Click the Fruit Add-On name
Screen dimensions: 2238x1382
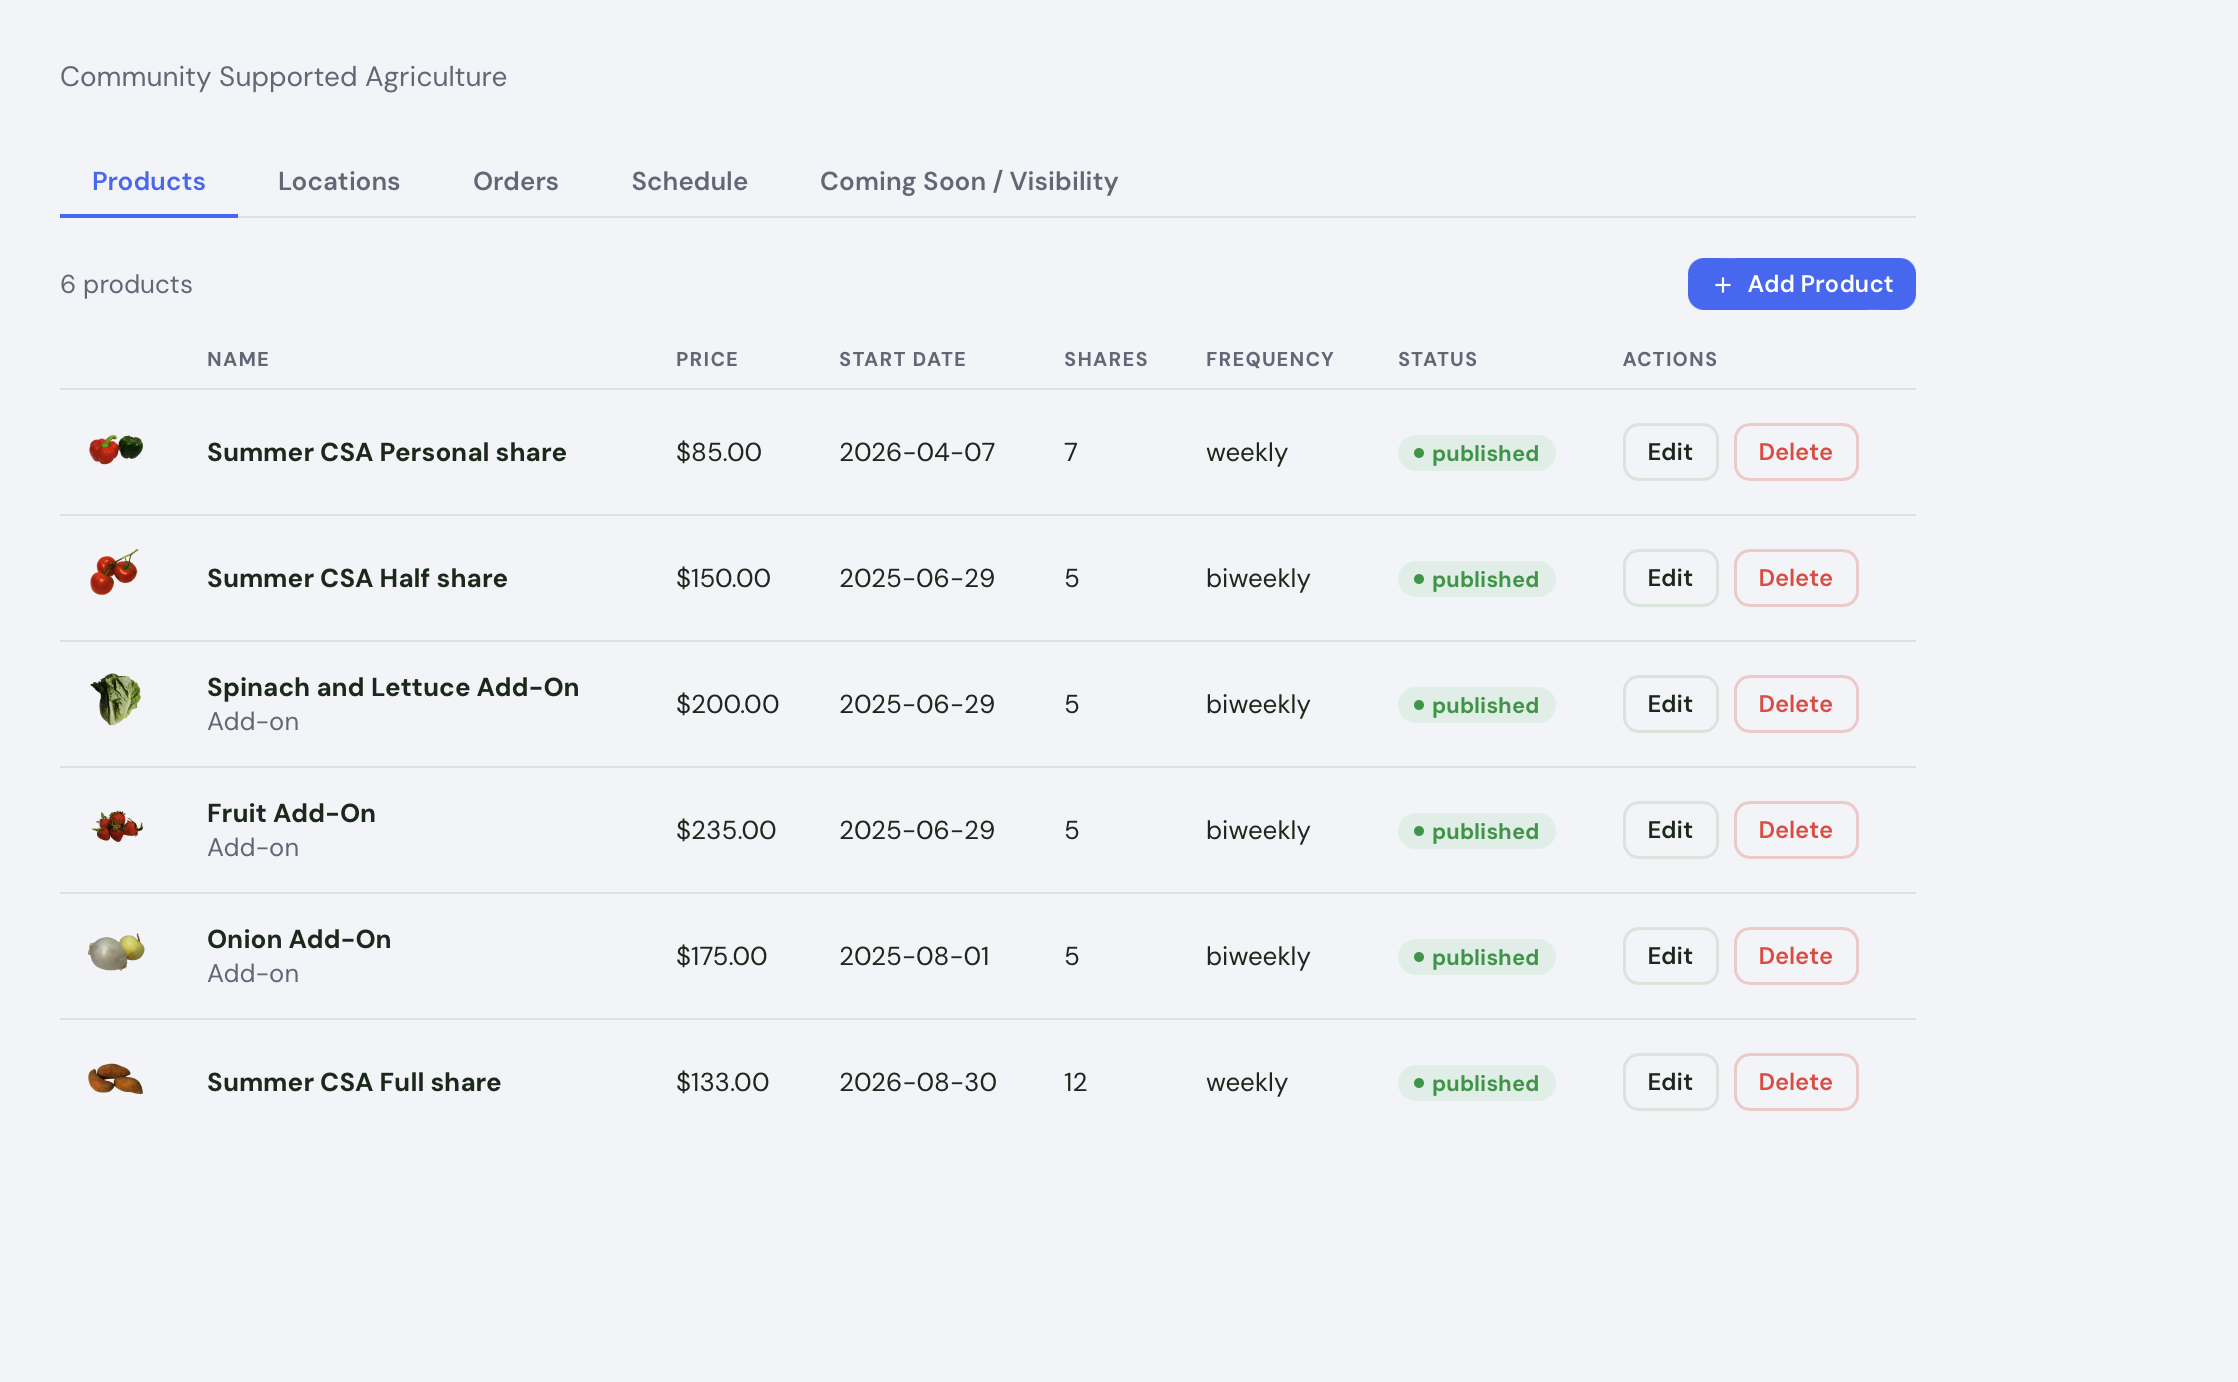[291, 813]
